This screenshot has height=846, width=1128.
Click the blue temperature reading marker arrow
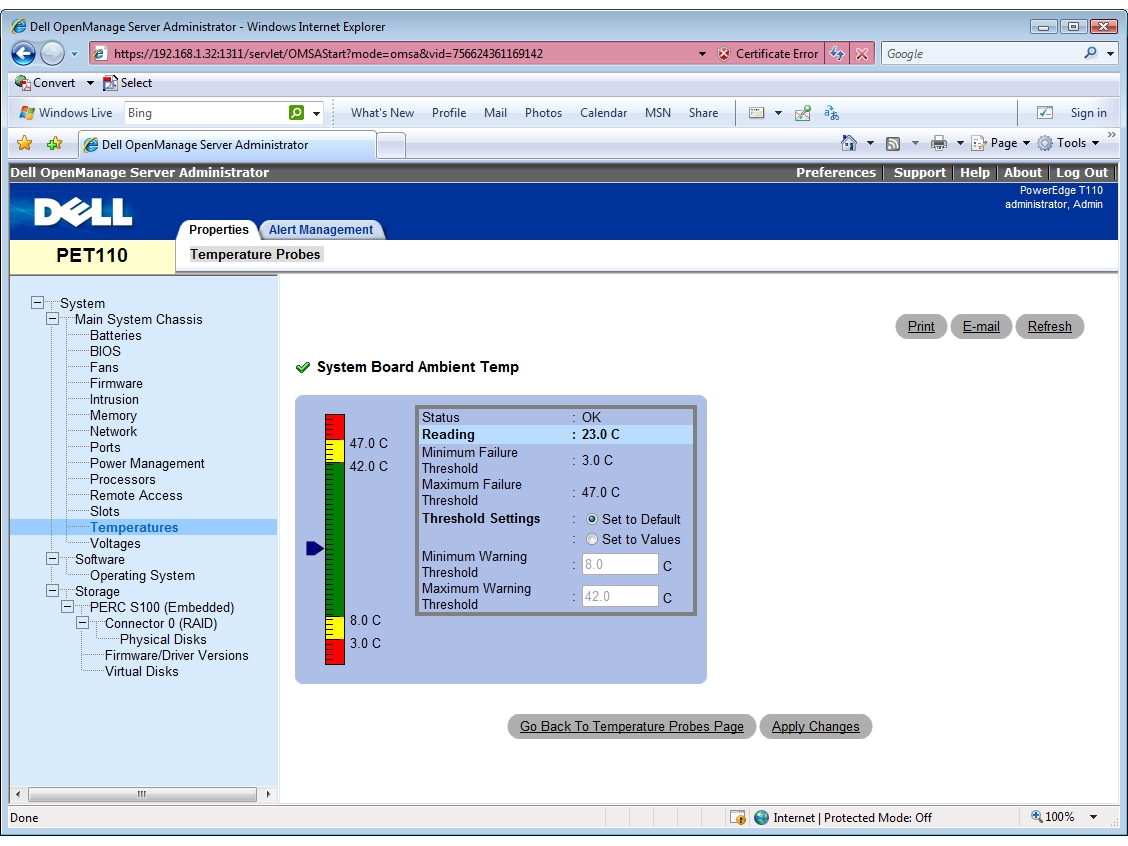[314, 549]
